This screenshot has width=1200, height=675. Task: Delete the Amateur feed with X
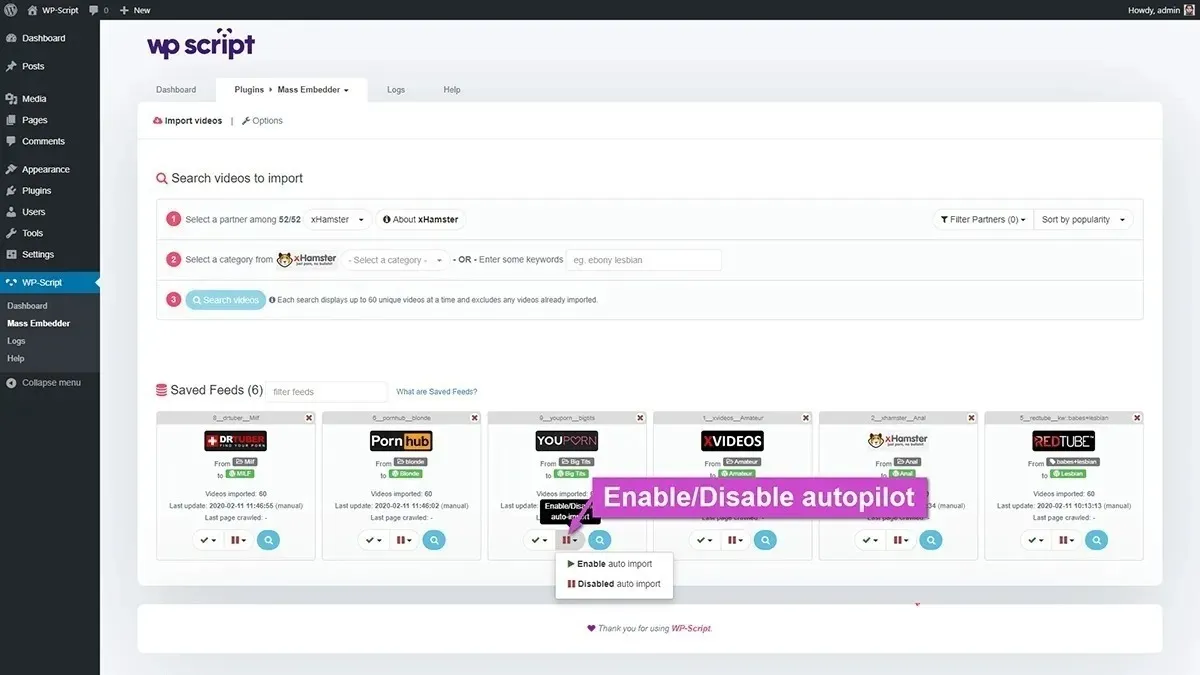click(x=806, y=418)
